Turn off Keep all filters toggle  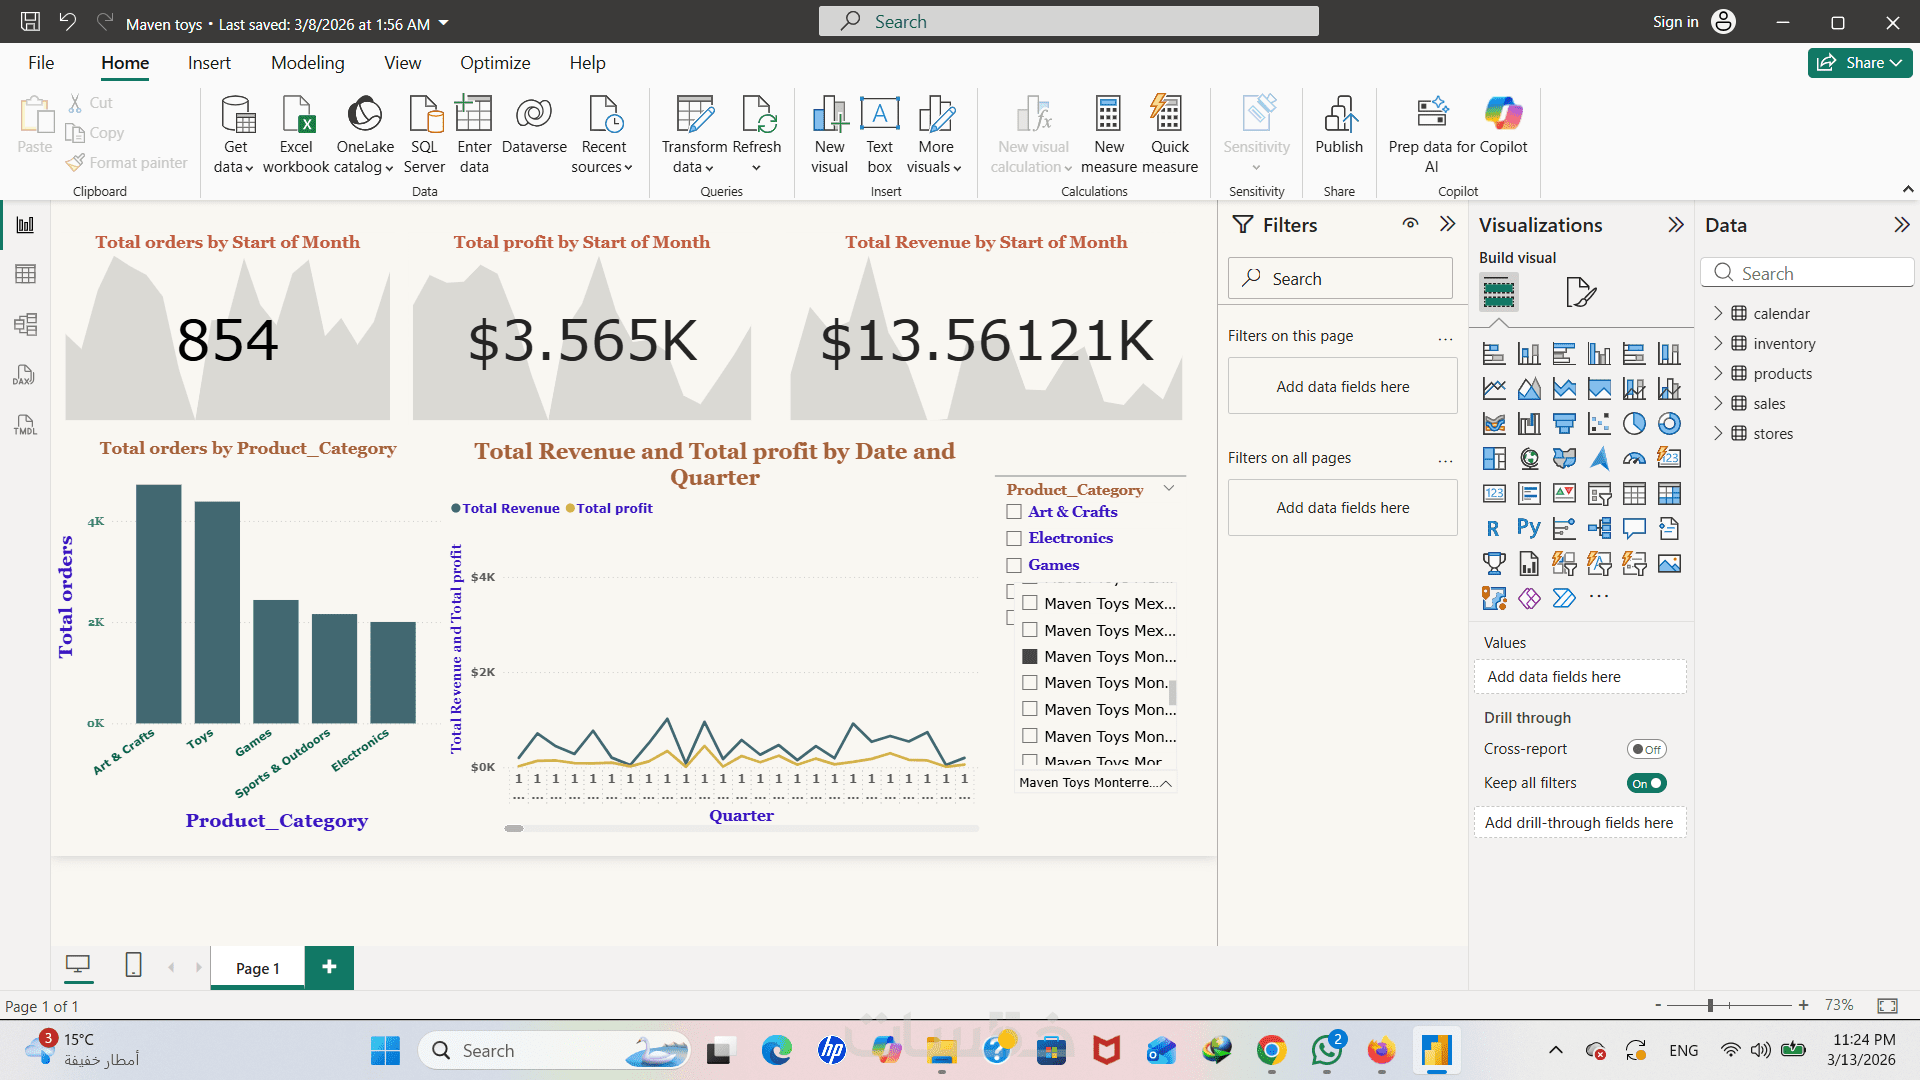(1646, 783)
